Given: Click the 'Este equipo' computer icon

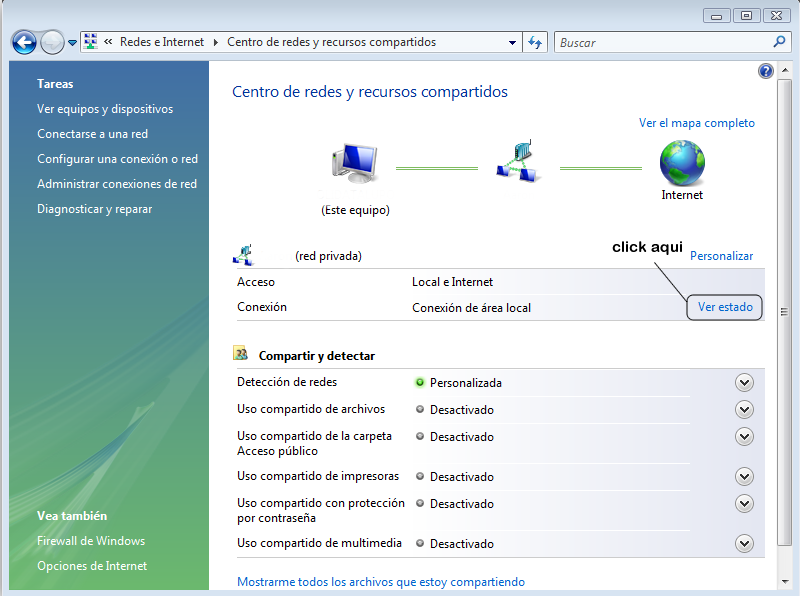Looking at the screenshot, I should click(x=355, y=163).
